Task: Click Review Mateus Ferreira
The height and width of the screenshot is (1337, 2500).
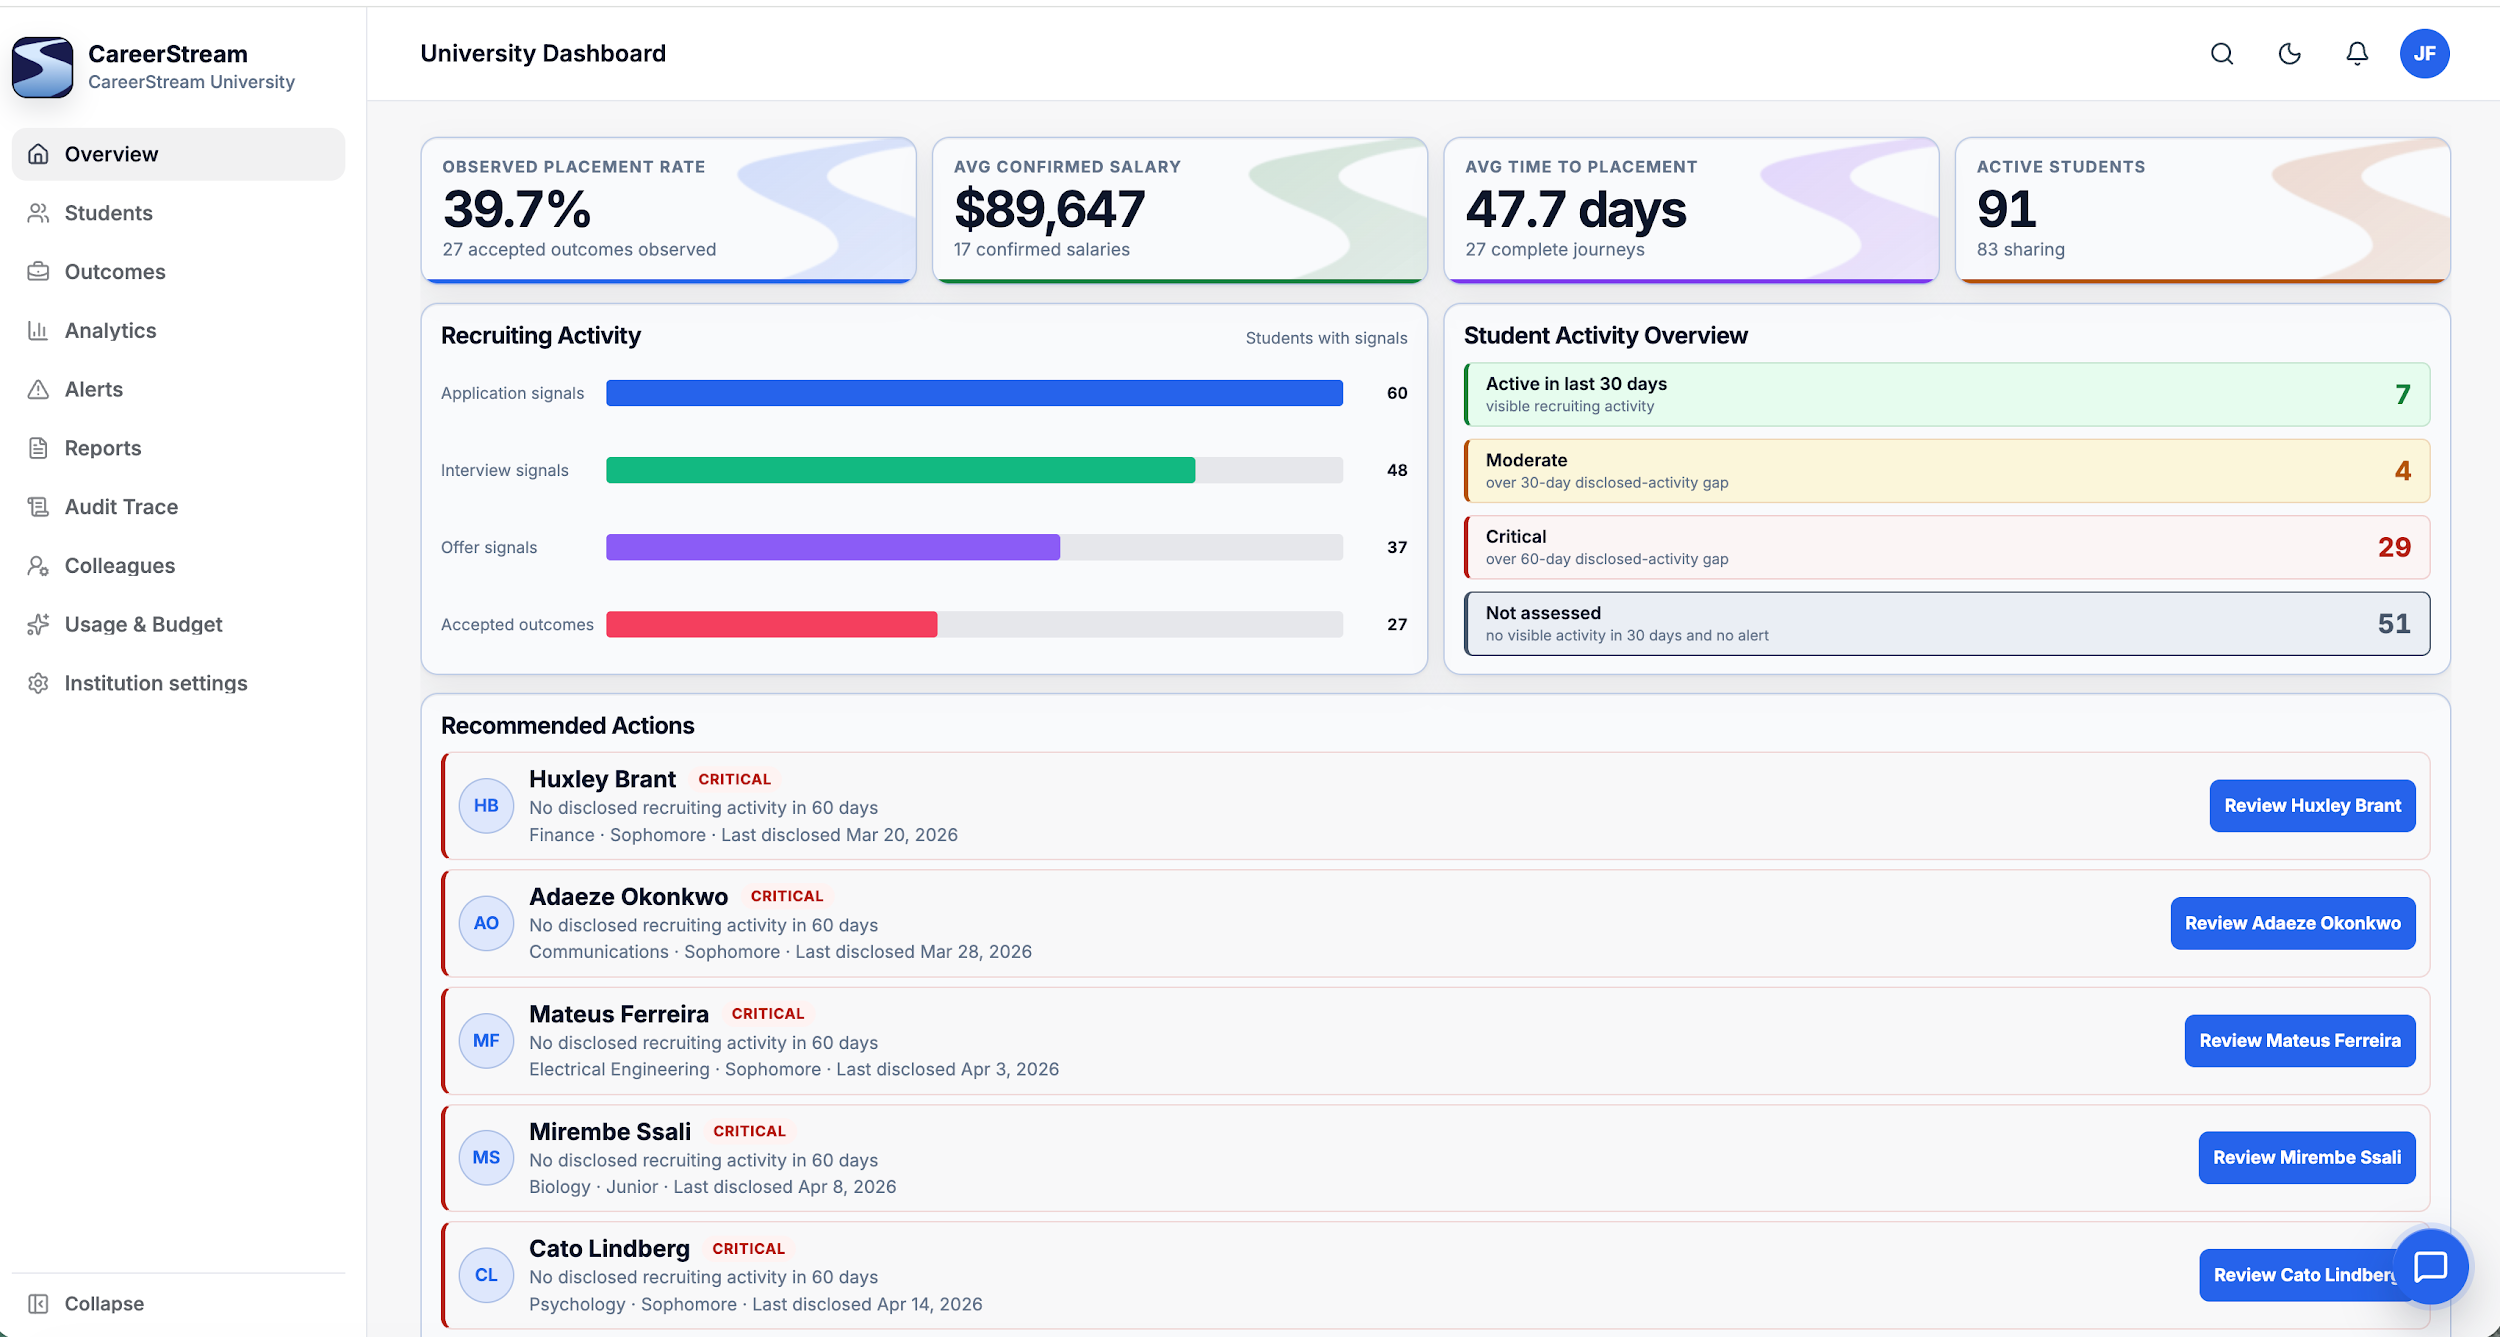Action: pyautogui.click(x=2300, y=1041)
